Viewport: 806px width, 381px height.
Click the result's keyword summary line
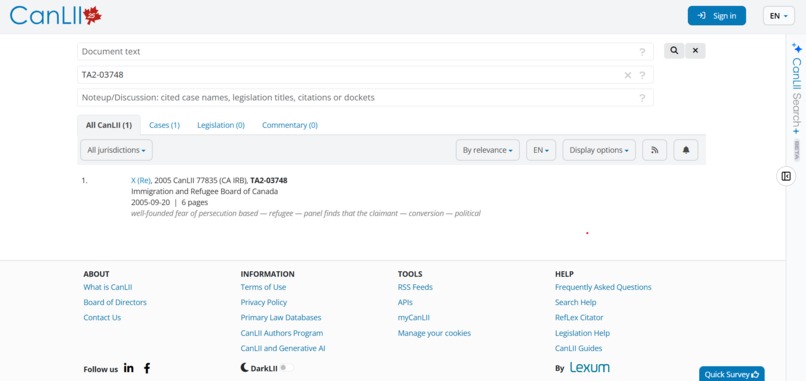pos(306,213)
